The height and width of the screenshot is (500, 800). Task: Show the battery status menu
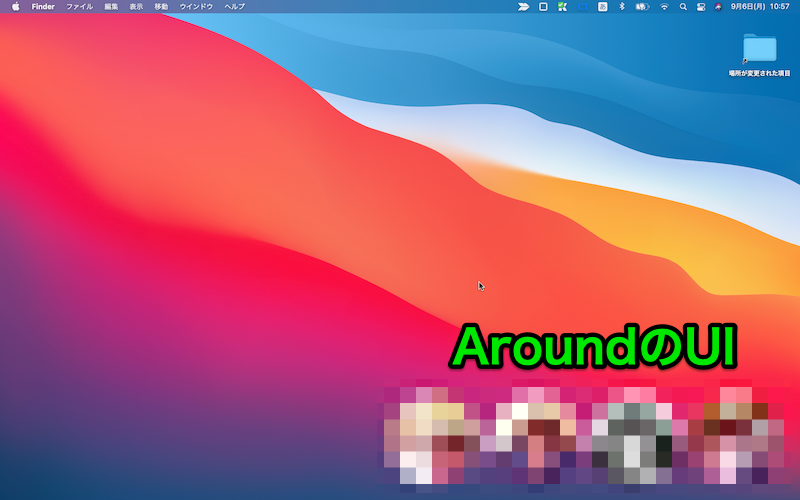click(642, 7)
